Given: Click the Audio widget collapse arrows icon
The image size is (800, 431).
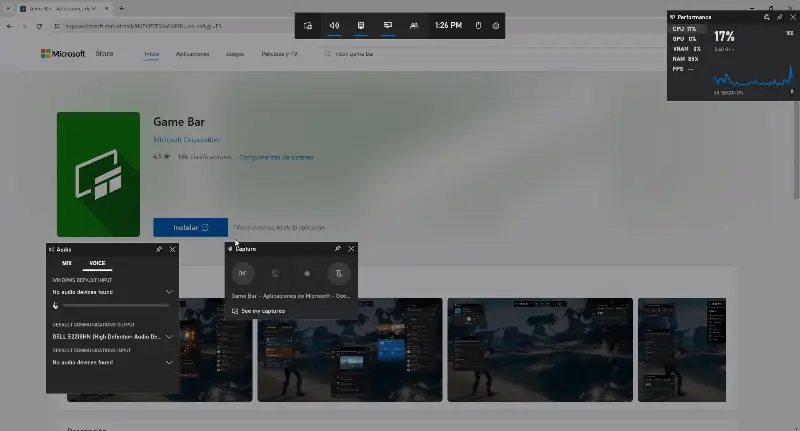Looking at the screenshot, I should pos(52,249).
